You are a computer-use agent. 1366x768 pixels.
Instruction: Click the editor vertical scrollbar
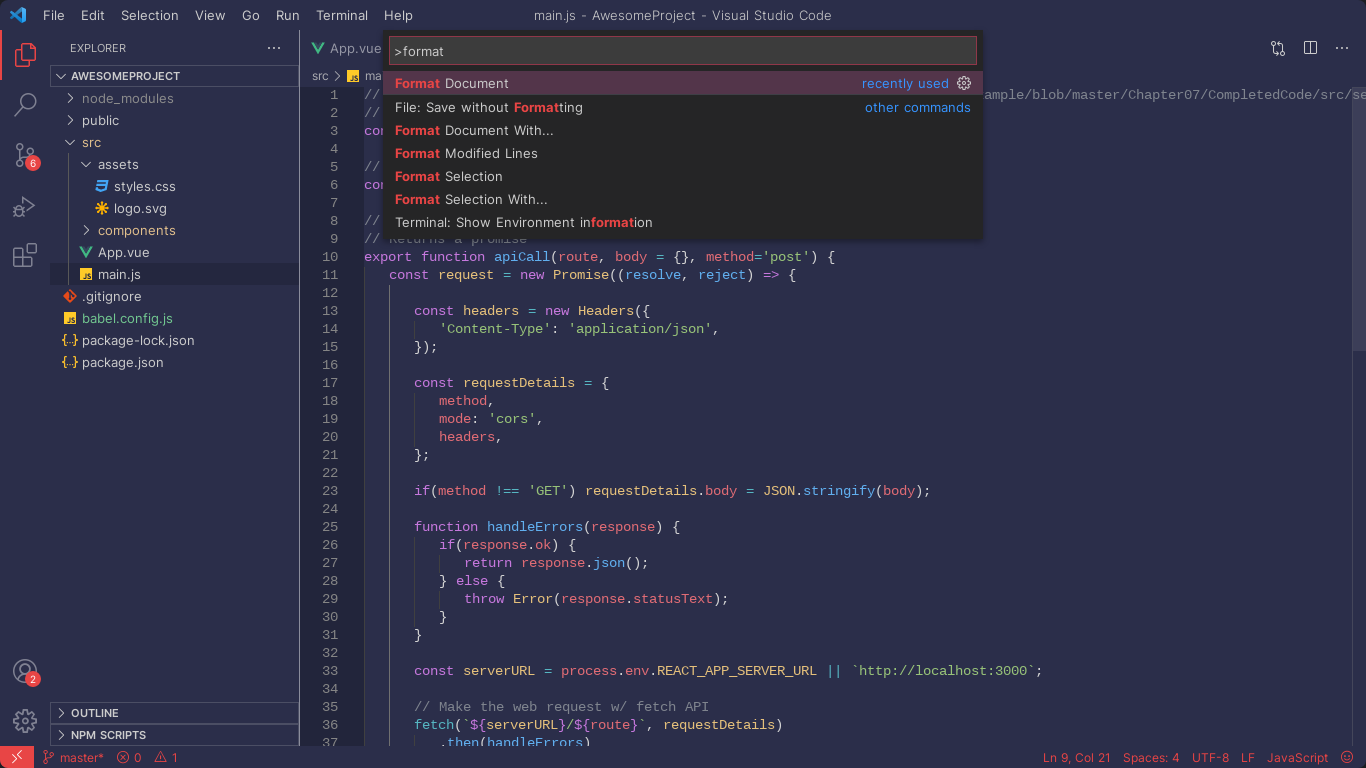(1359, 220)
